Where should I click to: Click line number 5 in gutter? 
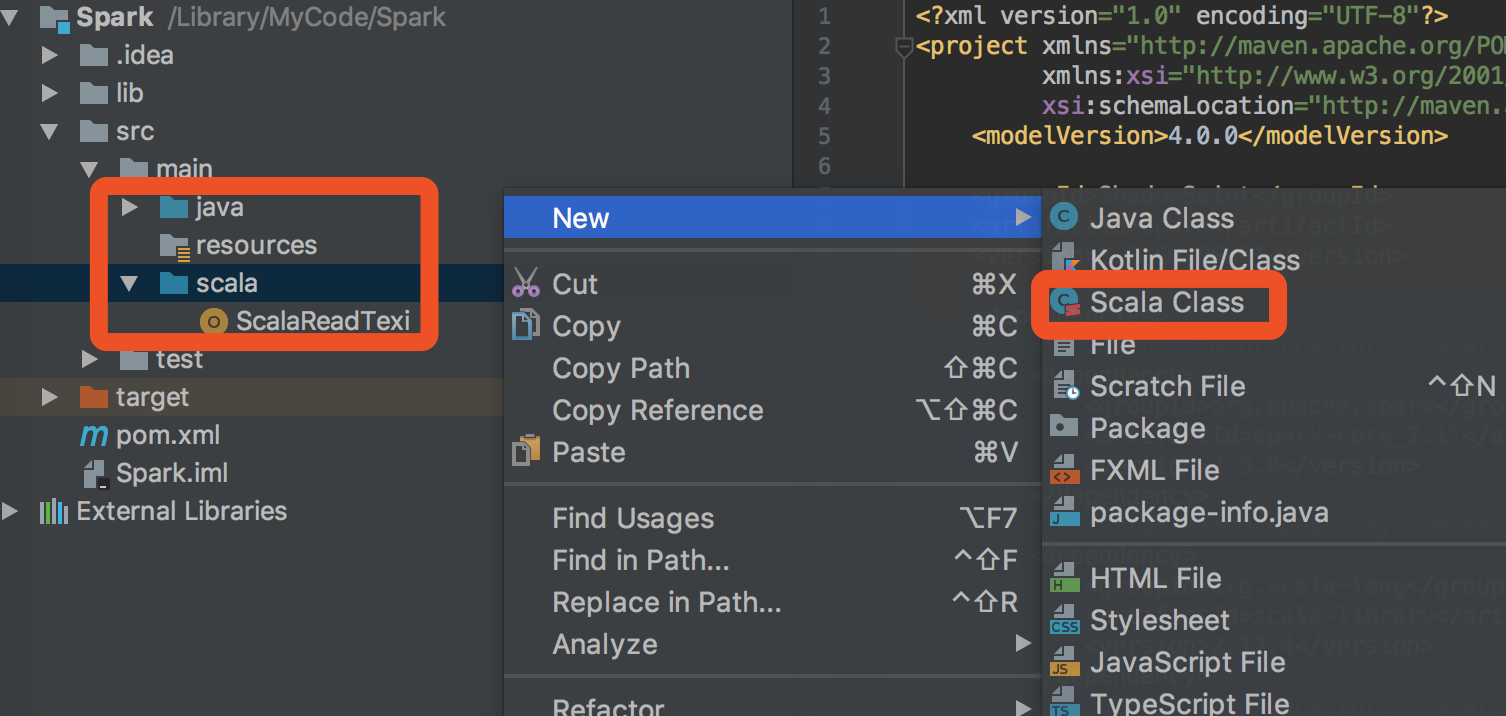pos(824,135)
